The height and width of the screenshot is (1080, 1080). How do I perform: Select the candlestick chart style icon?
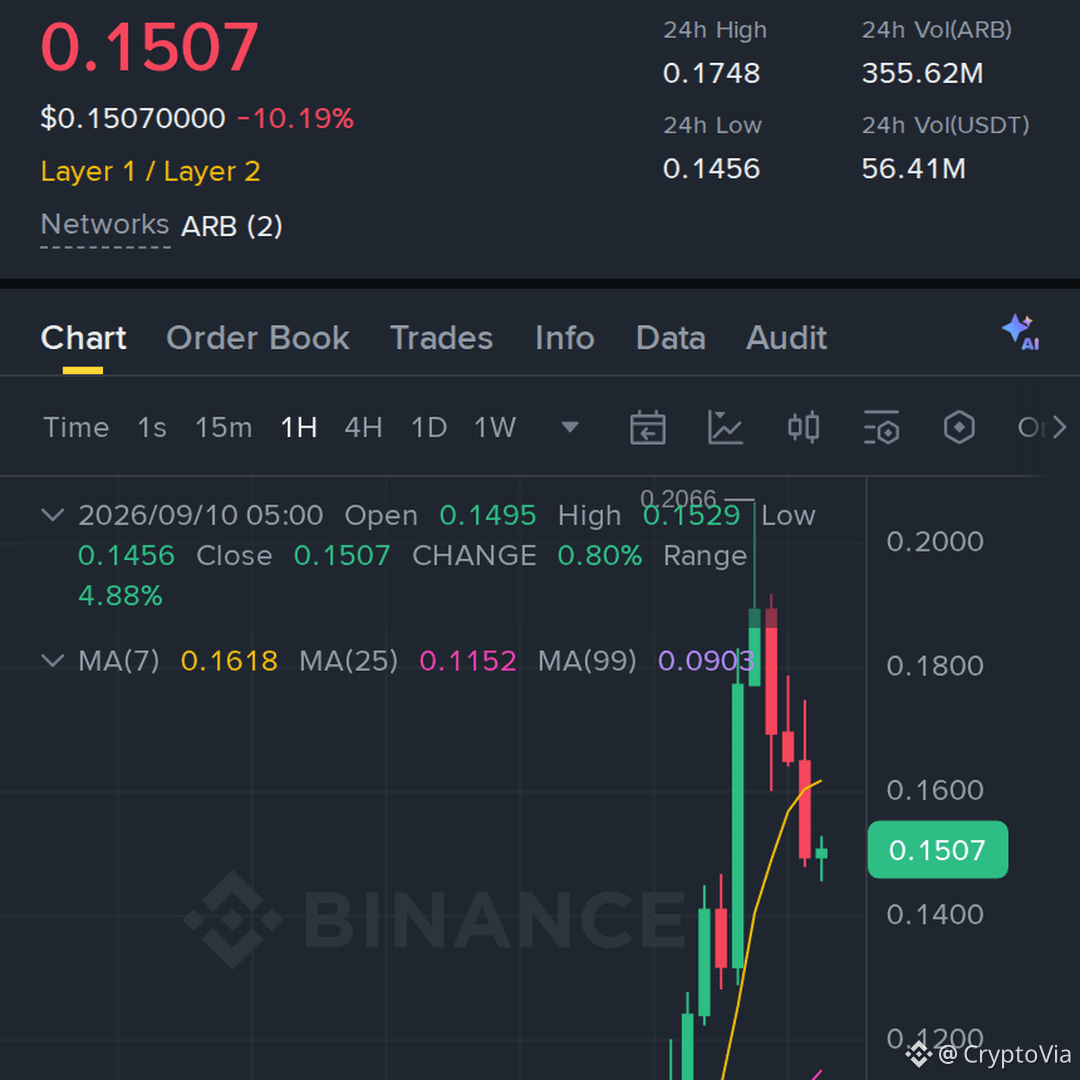(x=803, y=427)
